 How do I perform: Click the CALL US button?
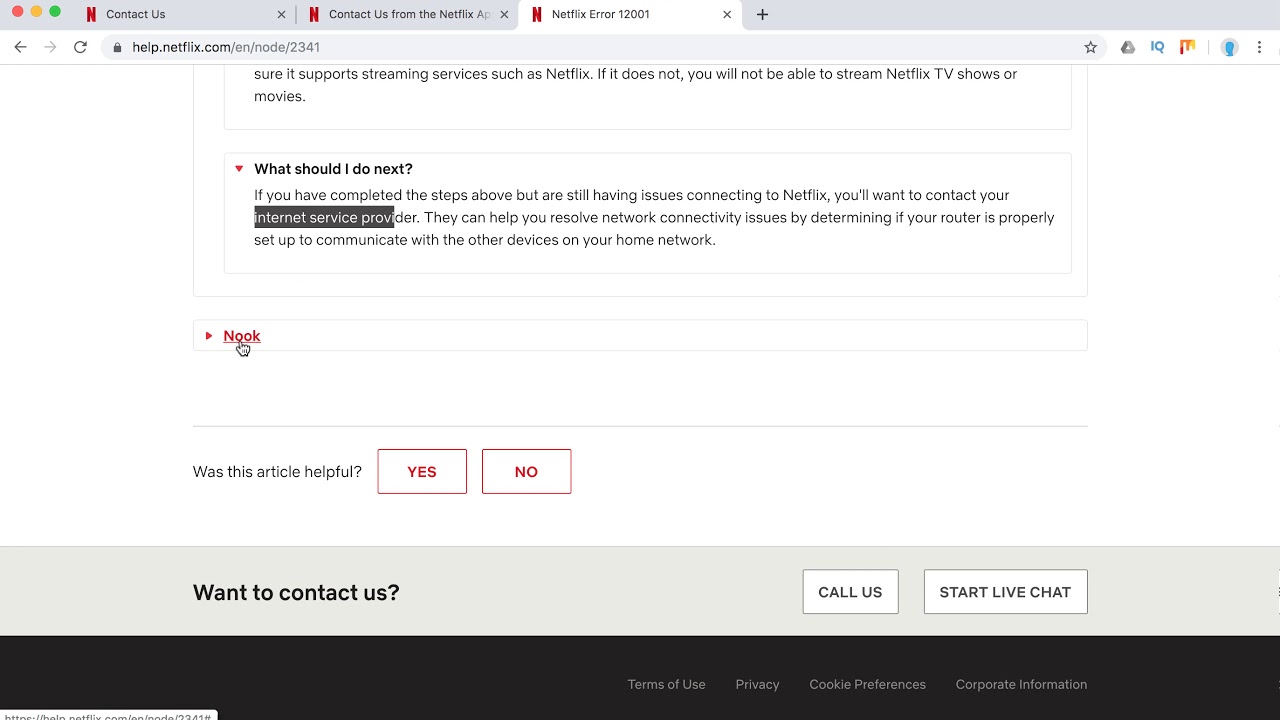pyautogui.click(x=850, y=592)
